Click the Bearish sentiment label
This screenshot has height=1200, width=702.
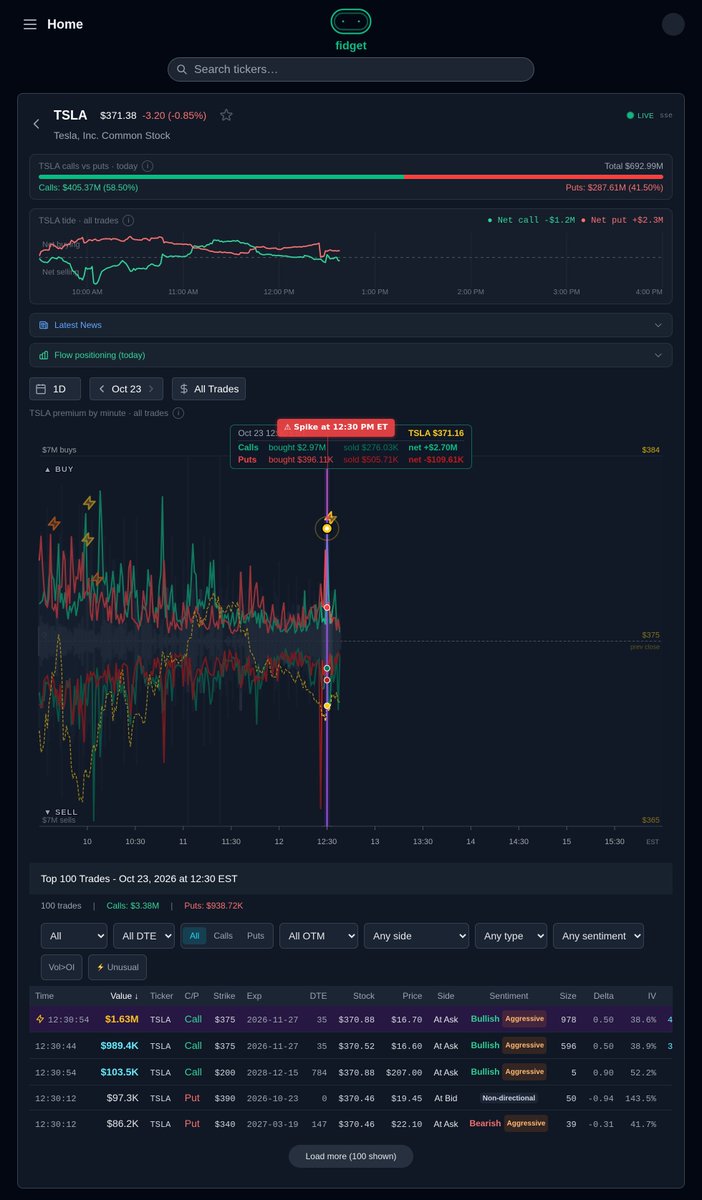tap(485, 1123)
